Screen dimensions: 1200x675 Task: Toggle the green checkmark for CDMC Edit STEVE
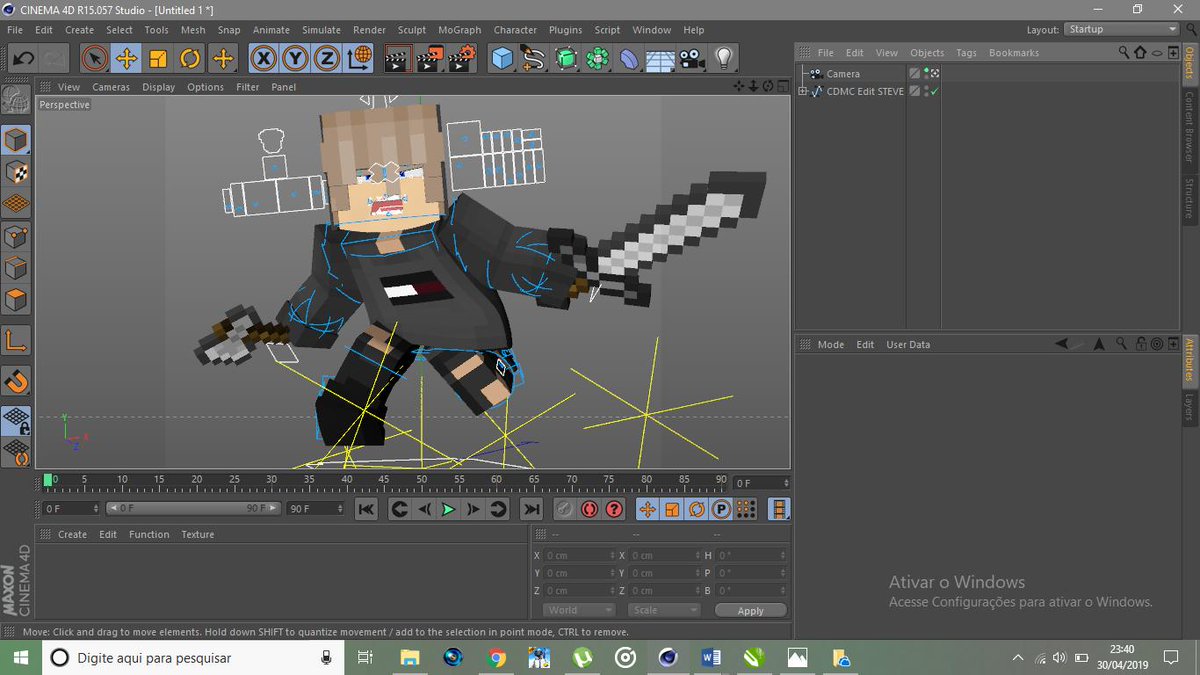[x=934, y=91]
